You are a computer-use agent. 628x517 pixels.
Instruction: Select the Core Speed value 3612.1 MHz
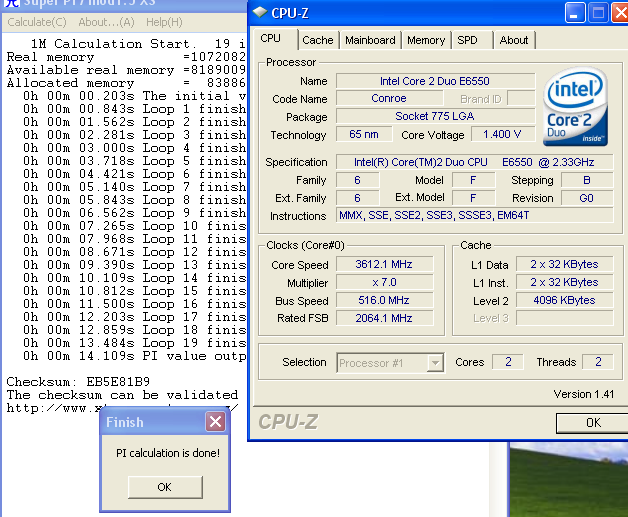pyautogui.click(x=384, y=264)
